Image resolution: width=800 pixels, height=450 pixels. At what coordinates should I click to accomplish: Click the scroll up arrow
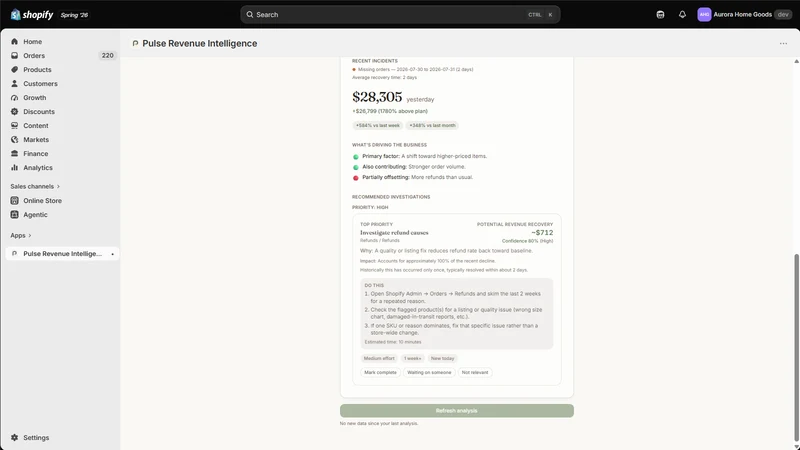point(796,61)
